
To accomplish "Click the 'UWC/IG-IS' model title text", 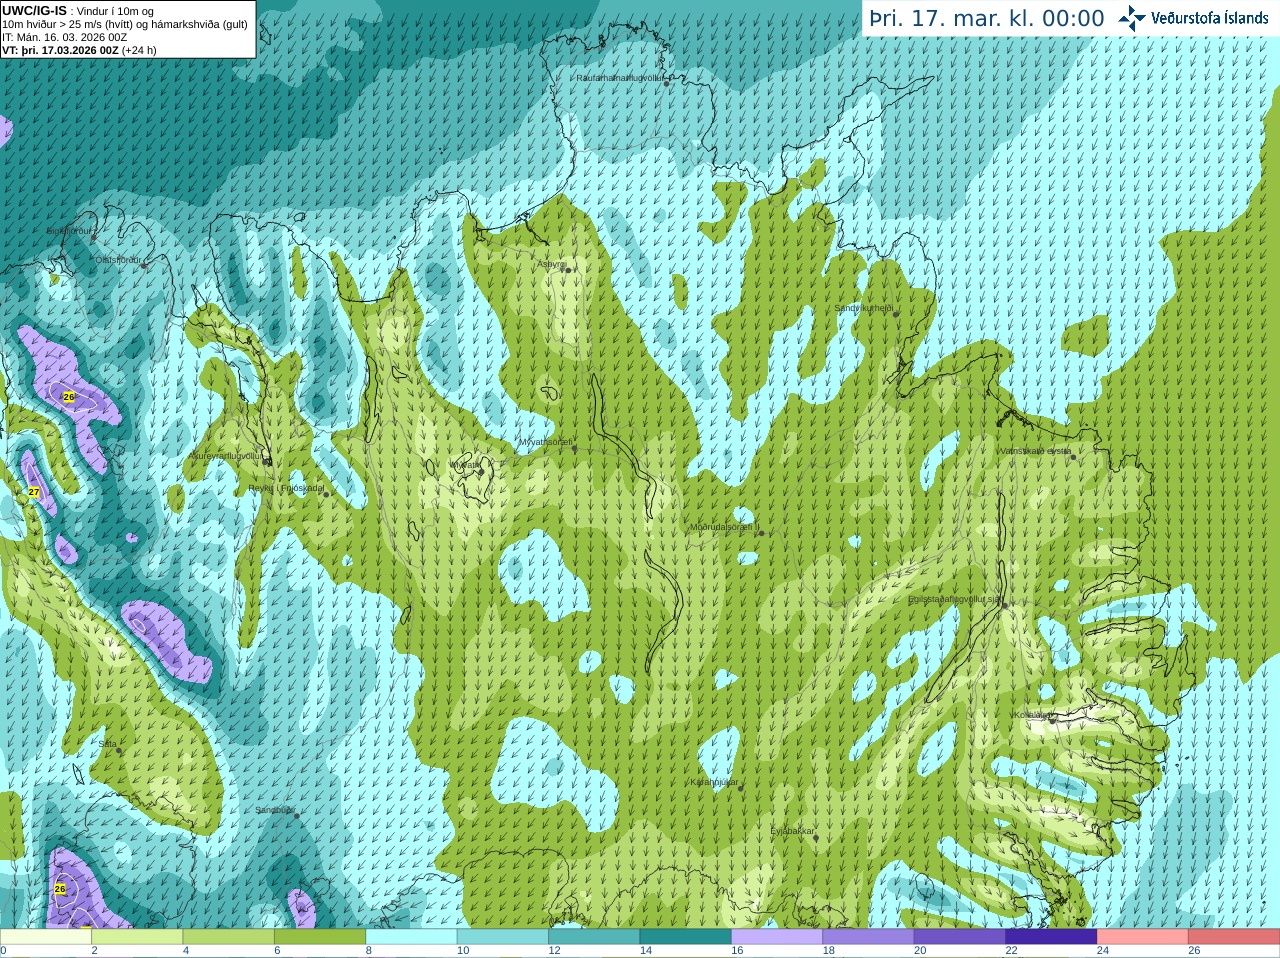I will [34, 11].
